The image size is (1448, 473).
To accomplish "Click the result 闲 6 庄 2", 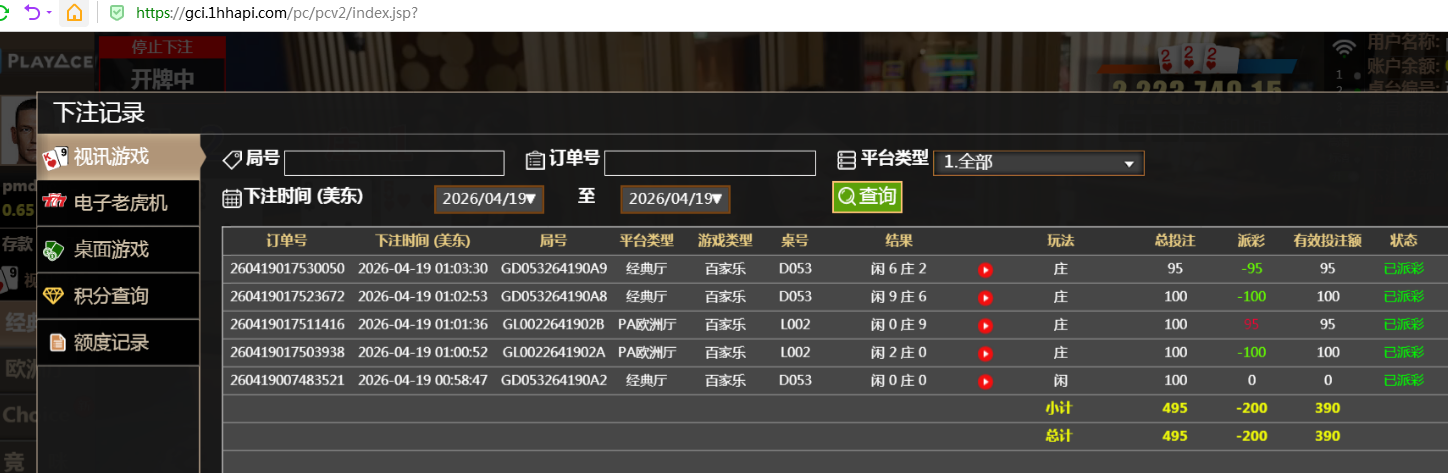I will (x=899, y=269).
